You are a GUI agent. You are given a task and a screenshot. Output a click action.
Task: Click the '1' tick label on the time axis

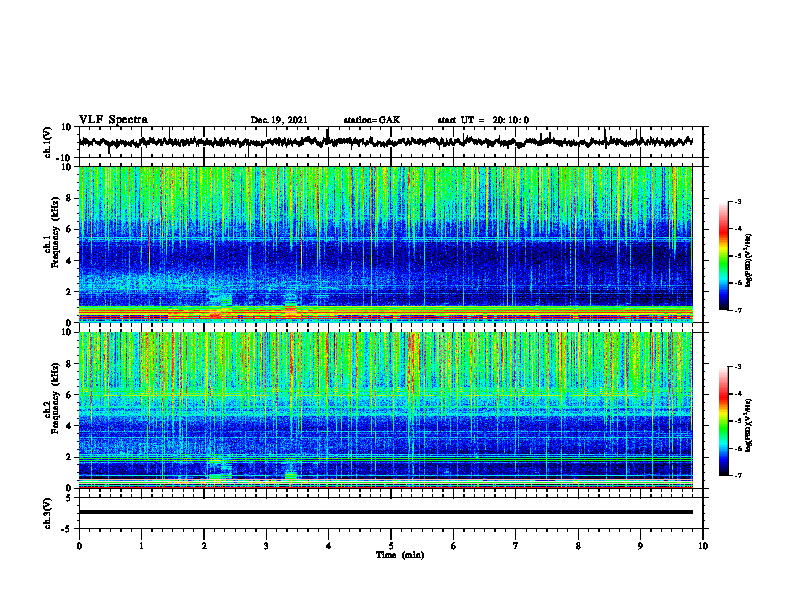(x=141, y=546)
